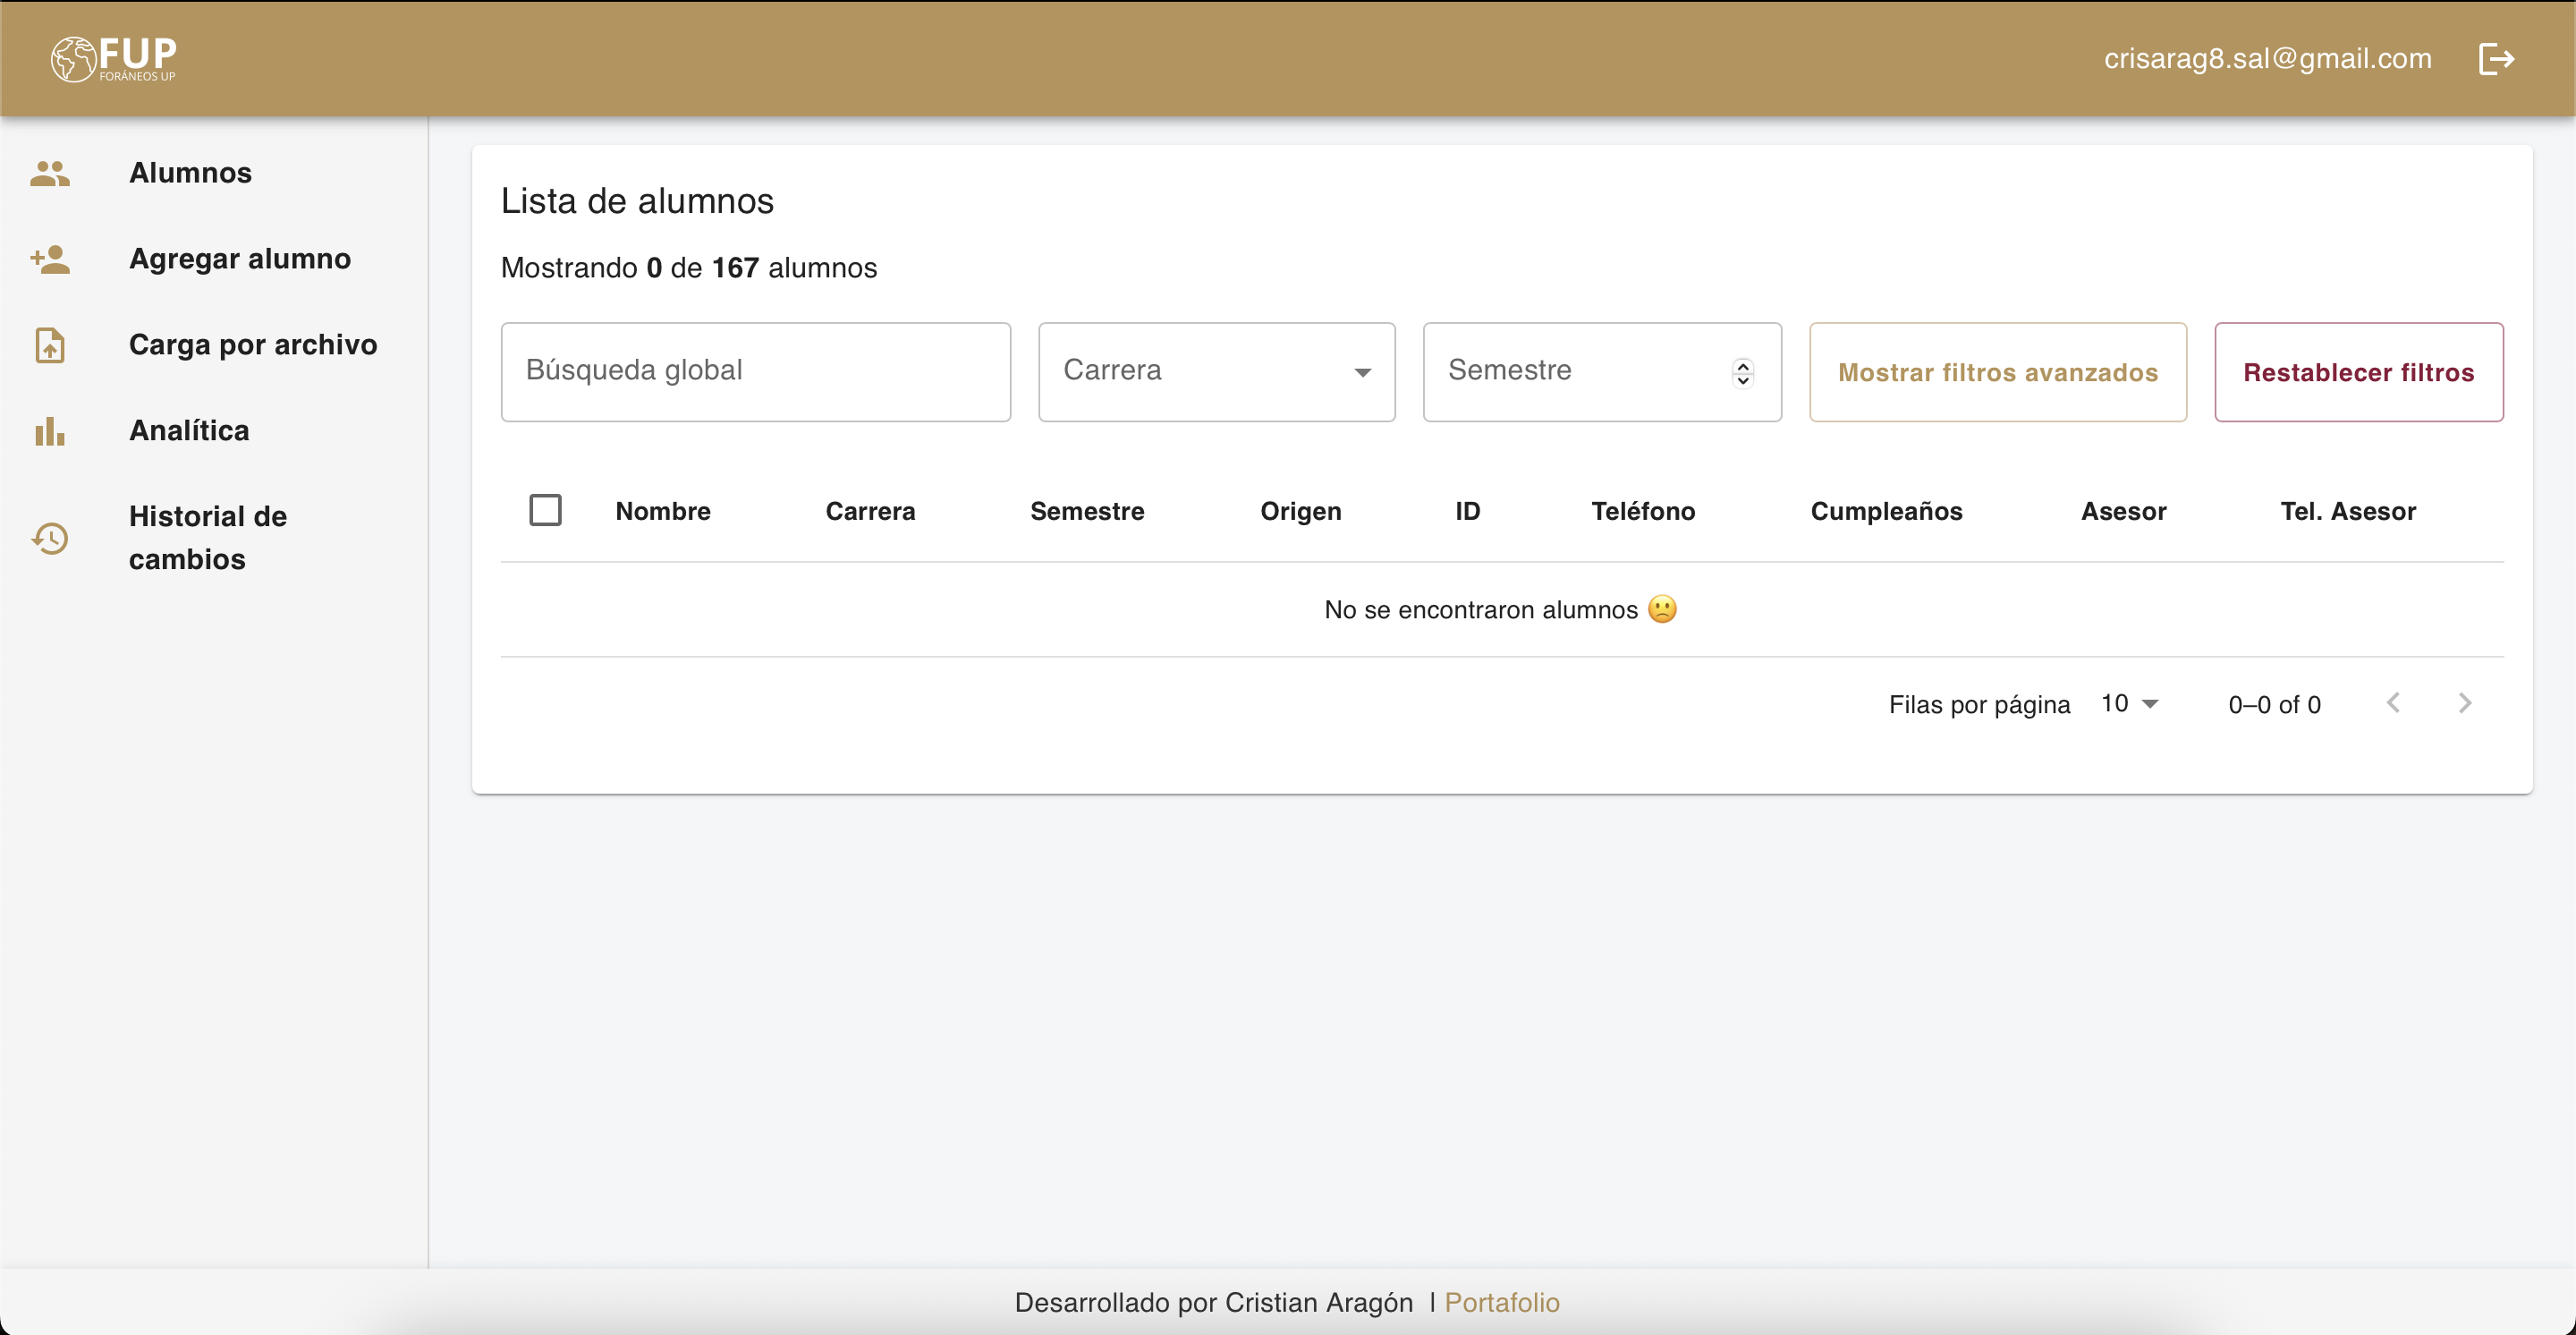The image size is (2576, 1335).
Task: Sort by Semestre column header
Action: pos(1087,511)
